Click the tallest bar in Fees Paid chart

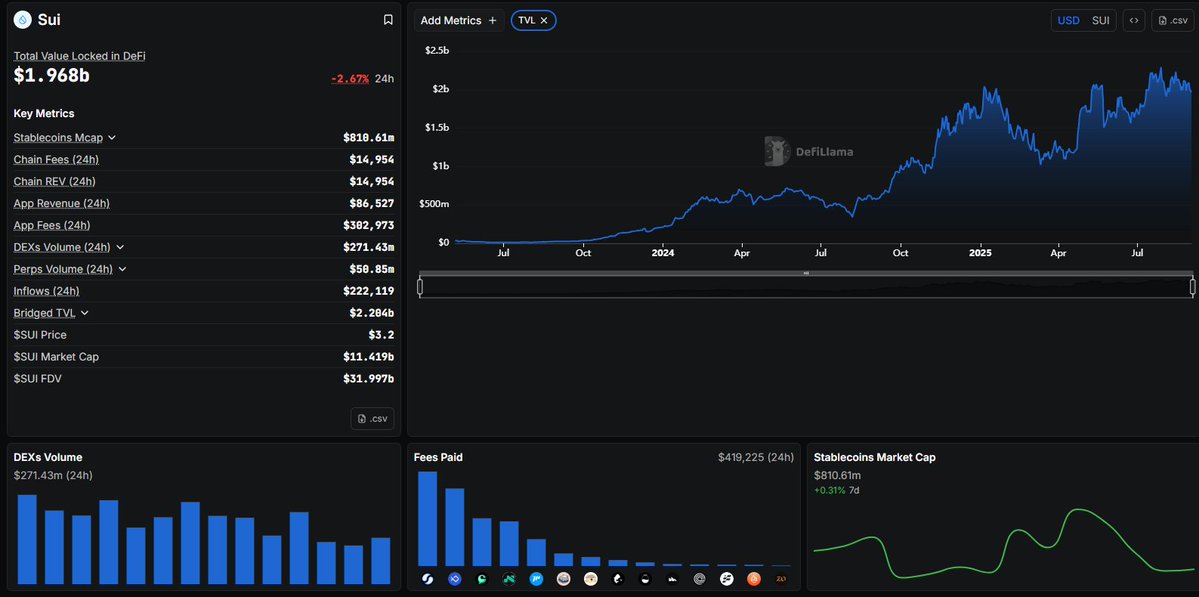click(427, 518)
